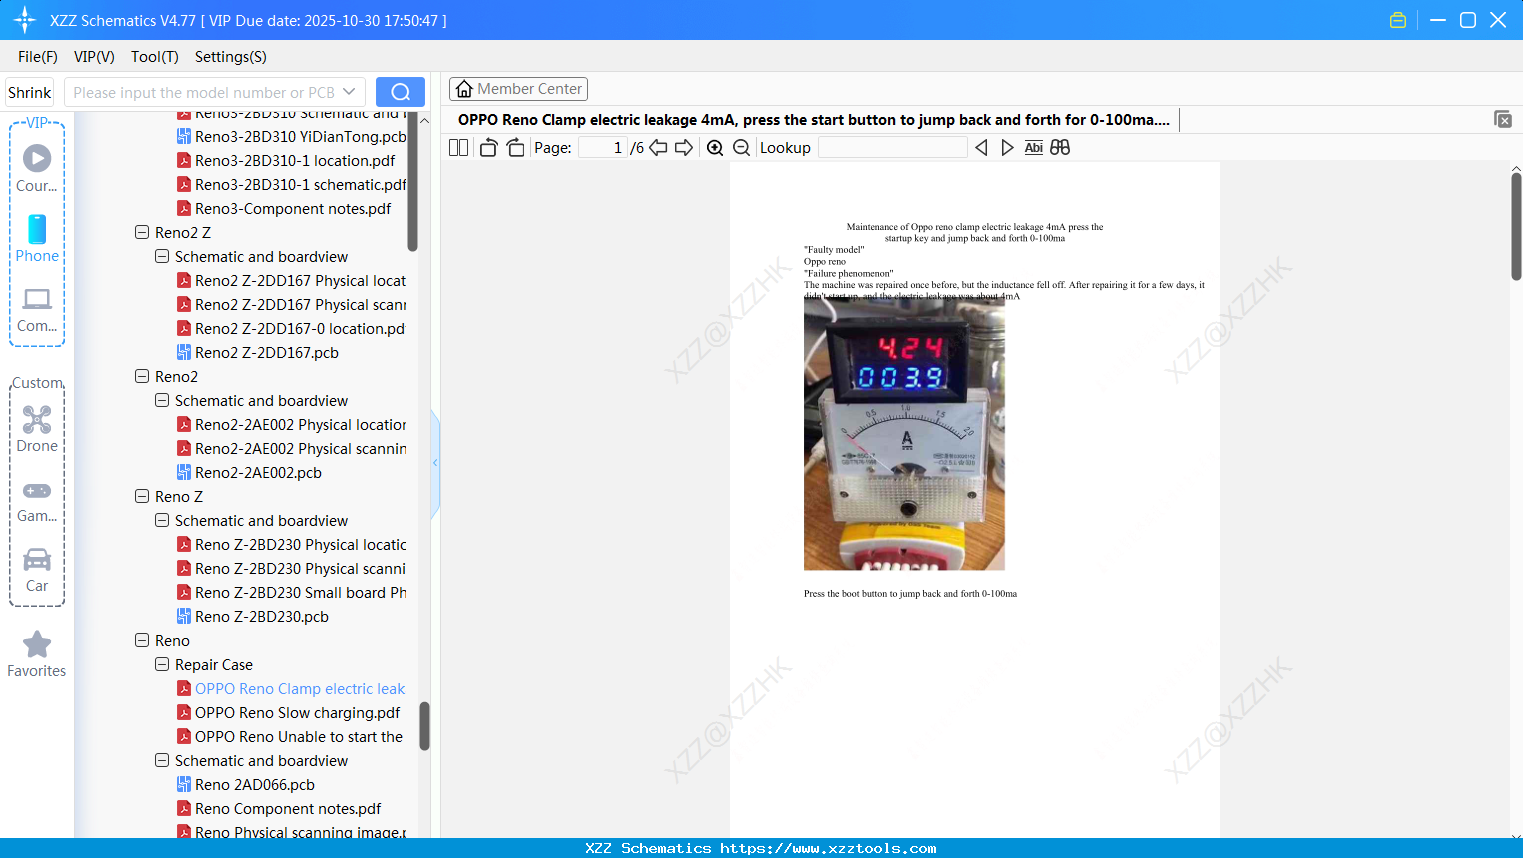Open the Tool(T) menu
The image size is (1523, 858).
coord(155,57)
